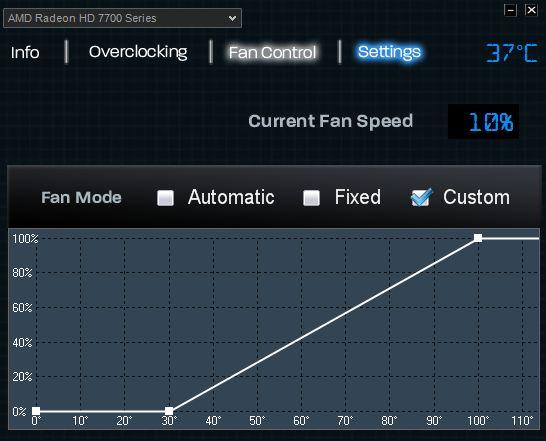Image resolution: width=546 pixels, height=441 pixels.
Task: Click the 50° temperature axis label
Action: (257, 421)
